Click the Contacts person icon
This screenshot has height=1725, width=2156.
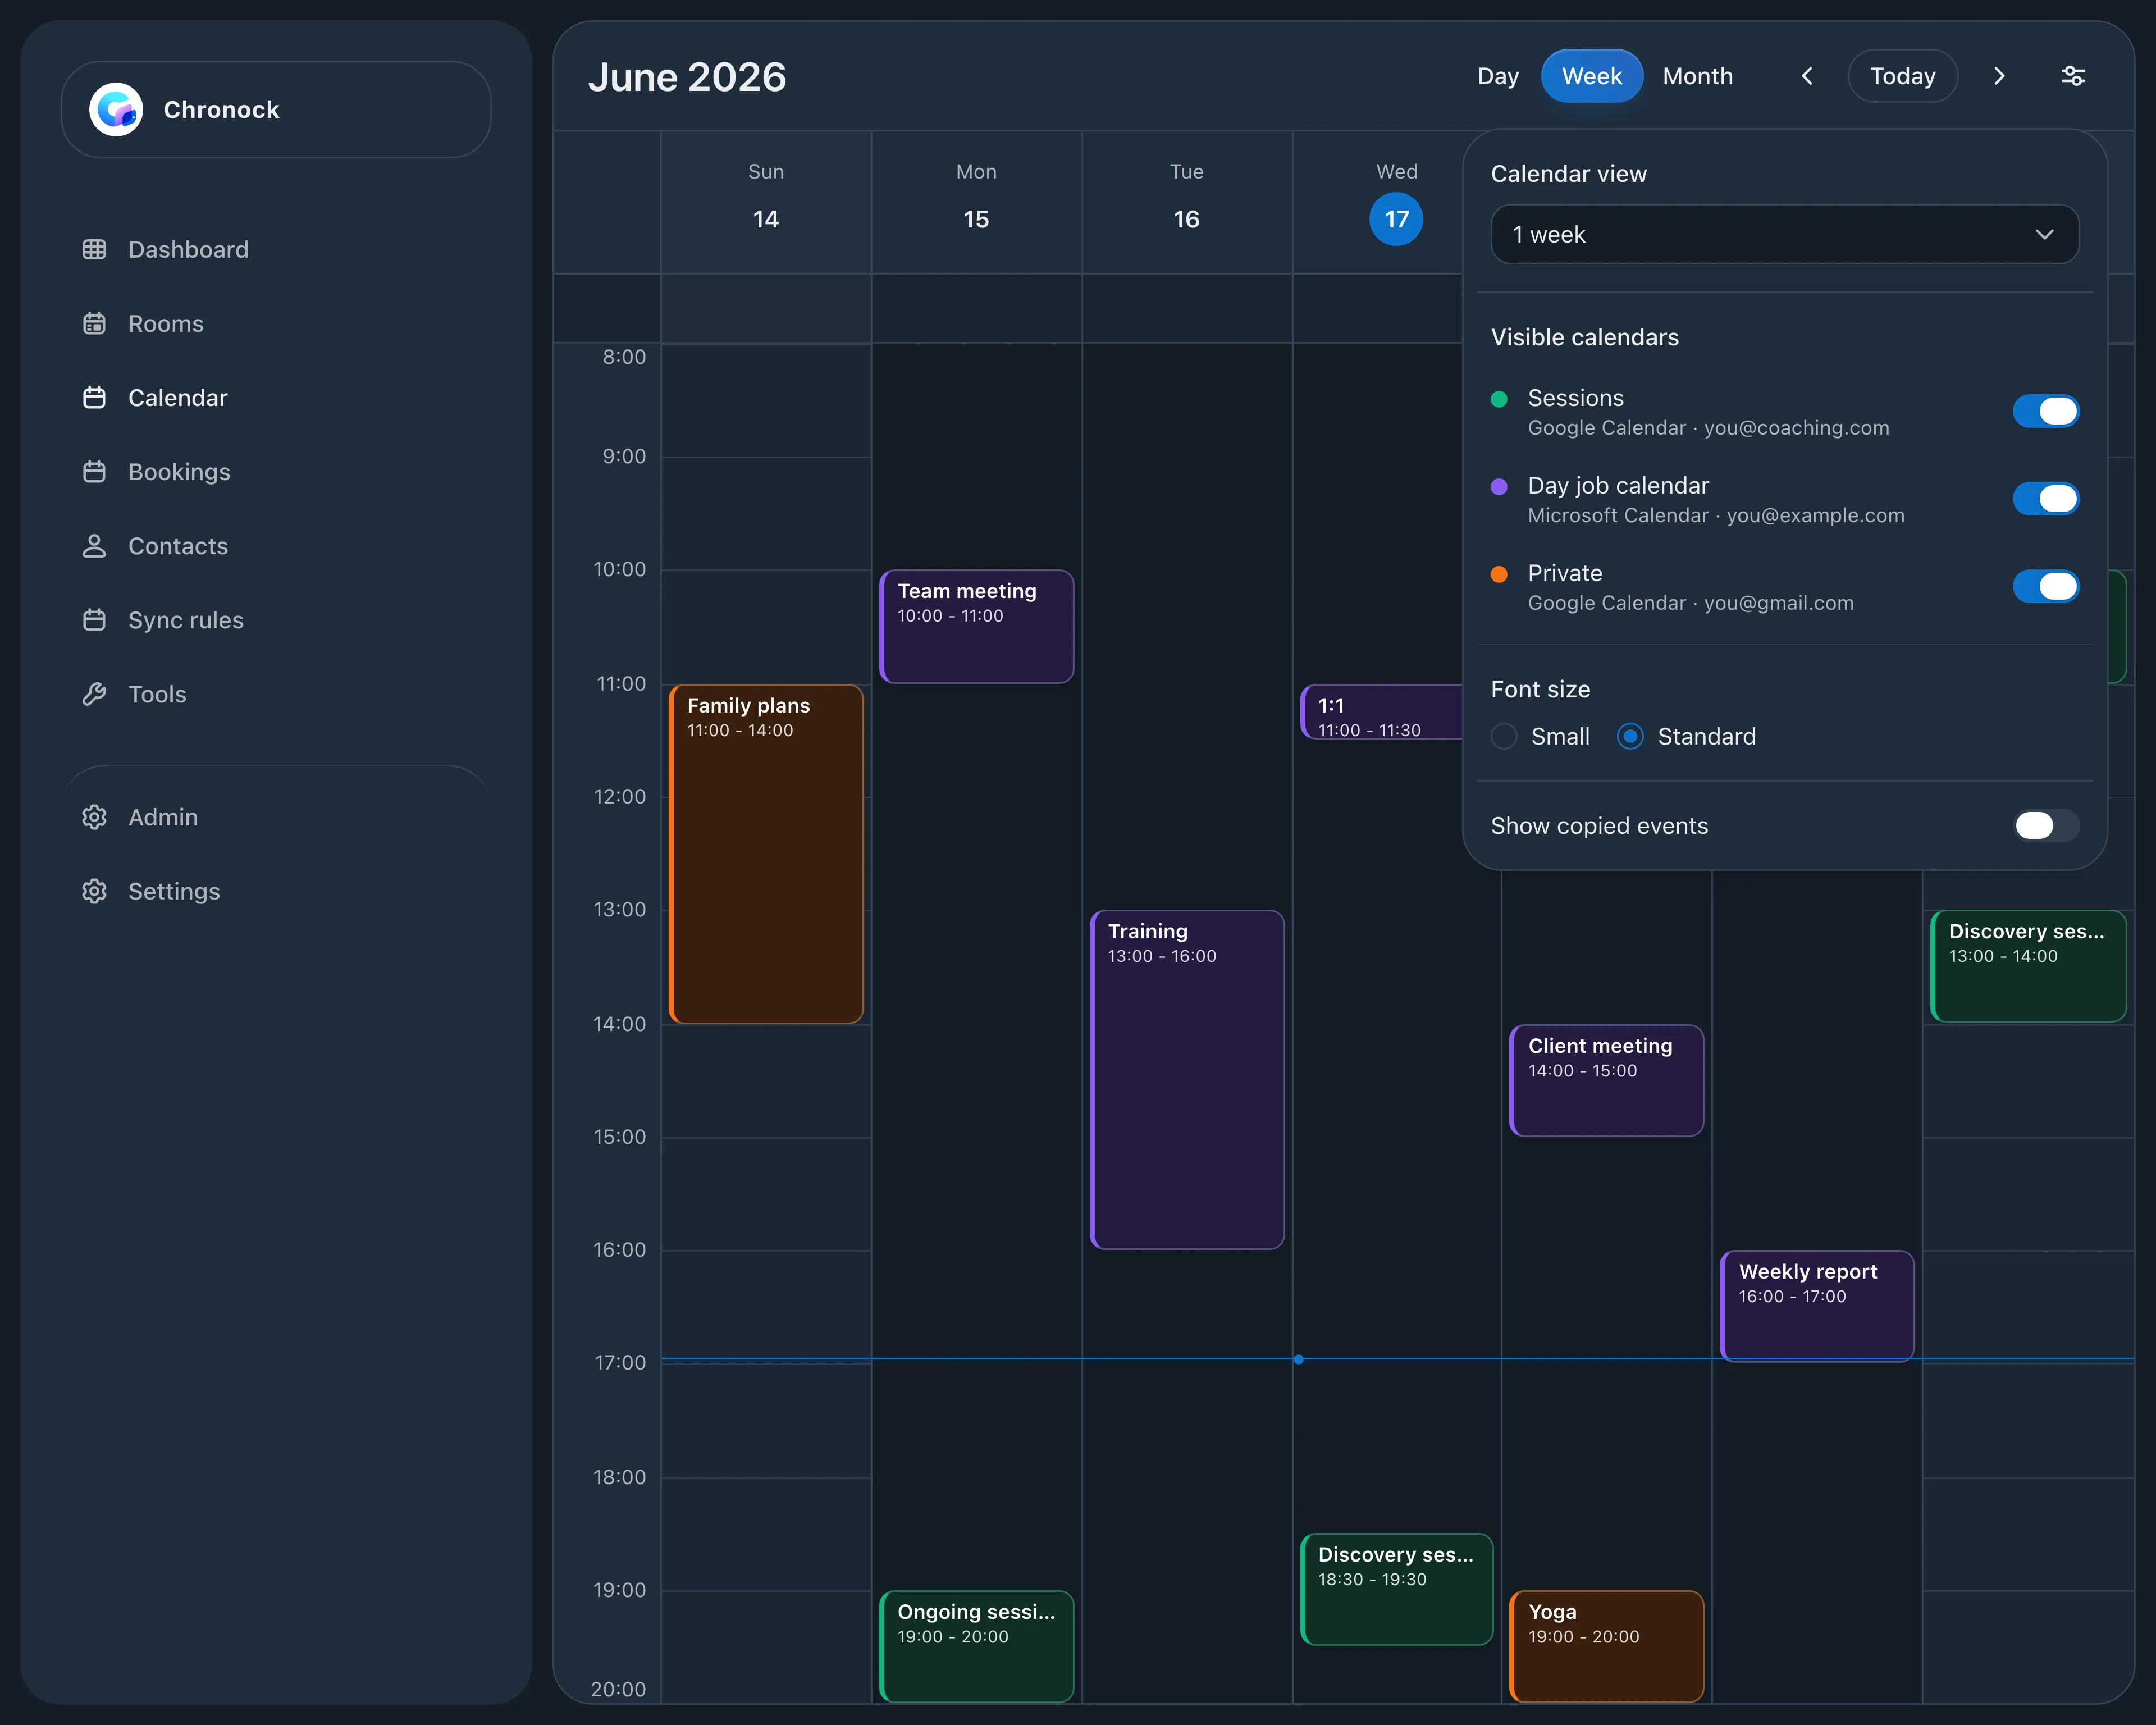94,546
